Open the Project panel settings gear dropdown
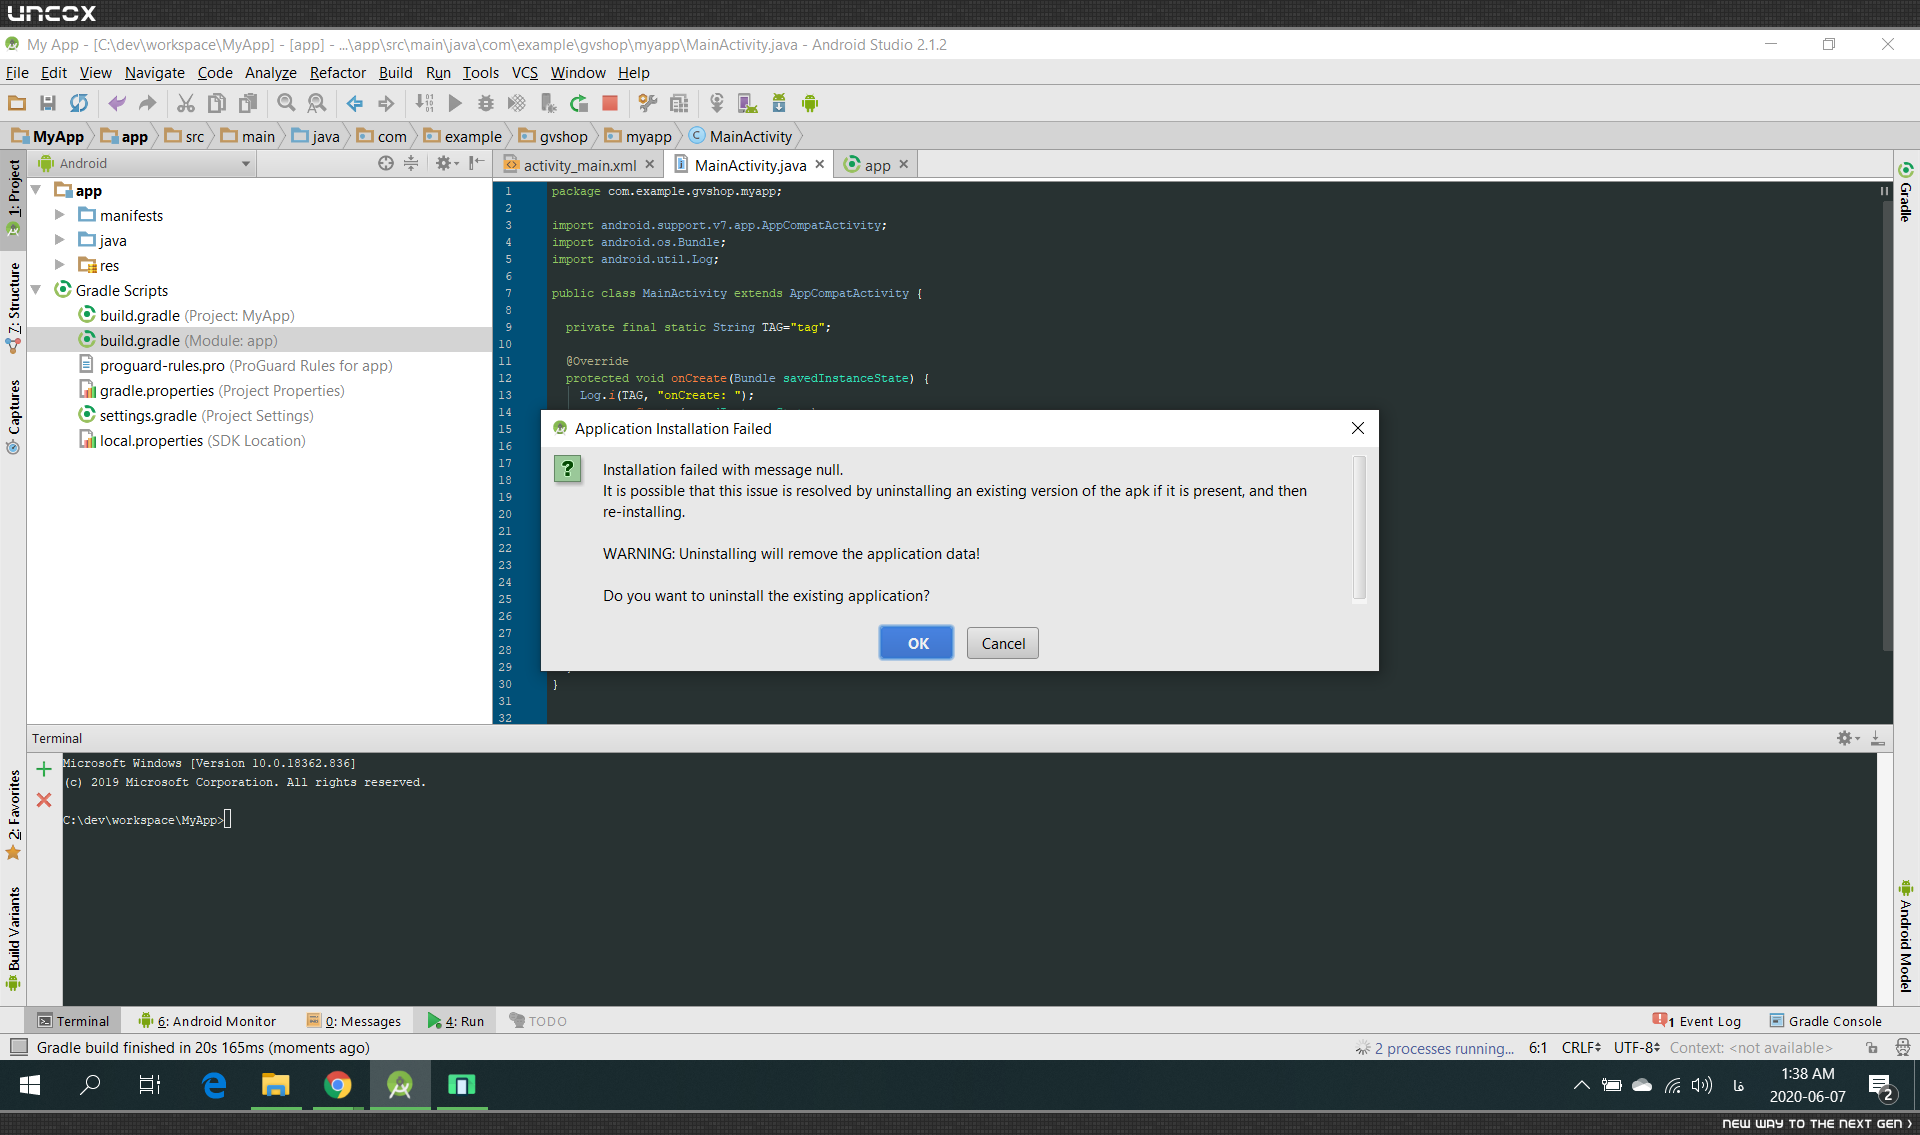This screenshot has height=1135, width=1920. (x=446, y=163)
